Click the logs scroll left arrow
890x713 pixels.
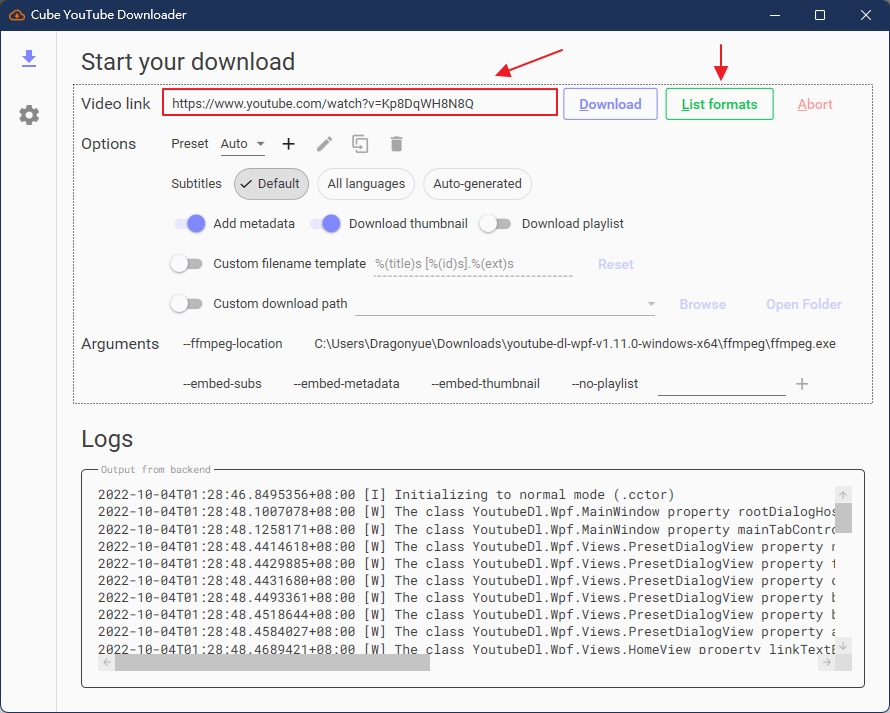click(x=107, y=662)
